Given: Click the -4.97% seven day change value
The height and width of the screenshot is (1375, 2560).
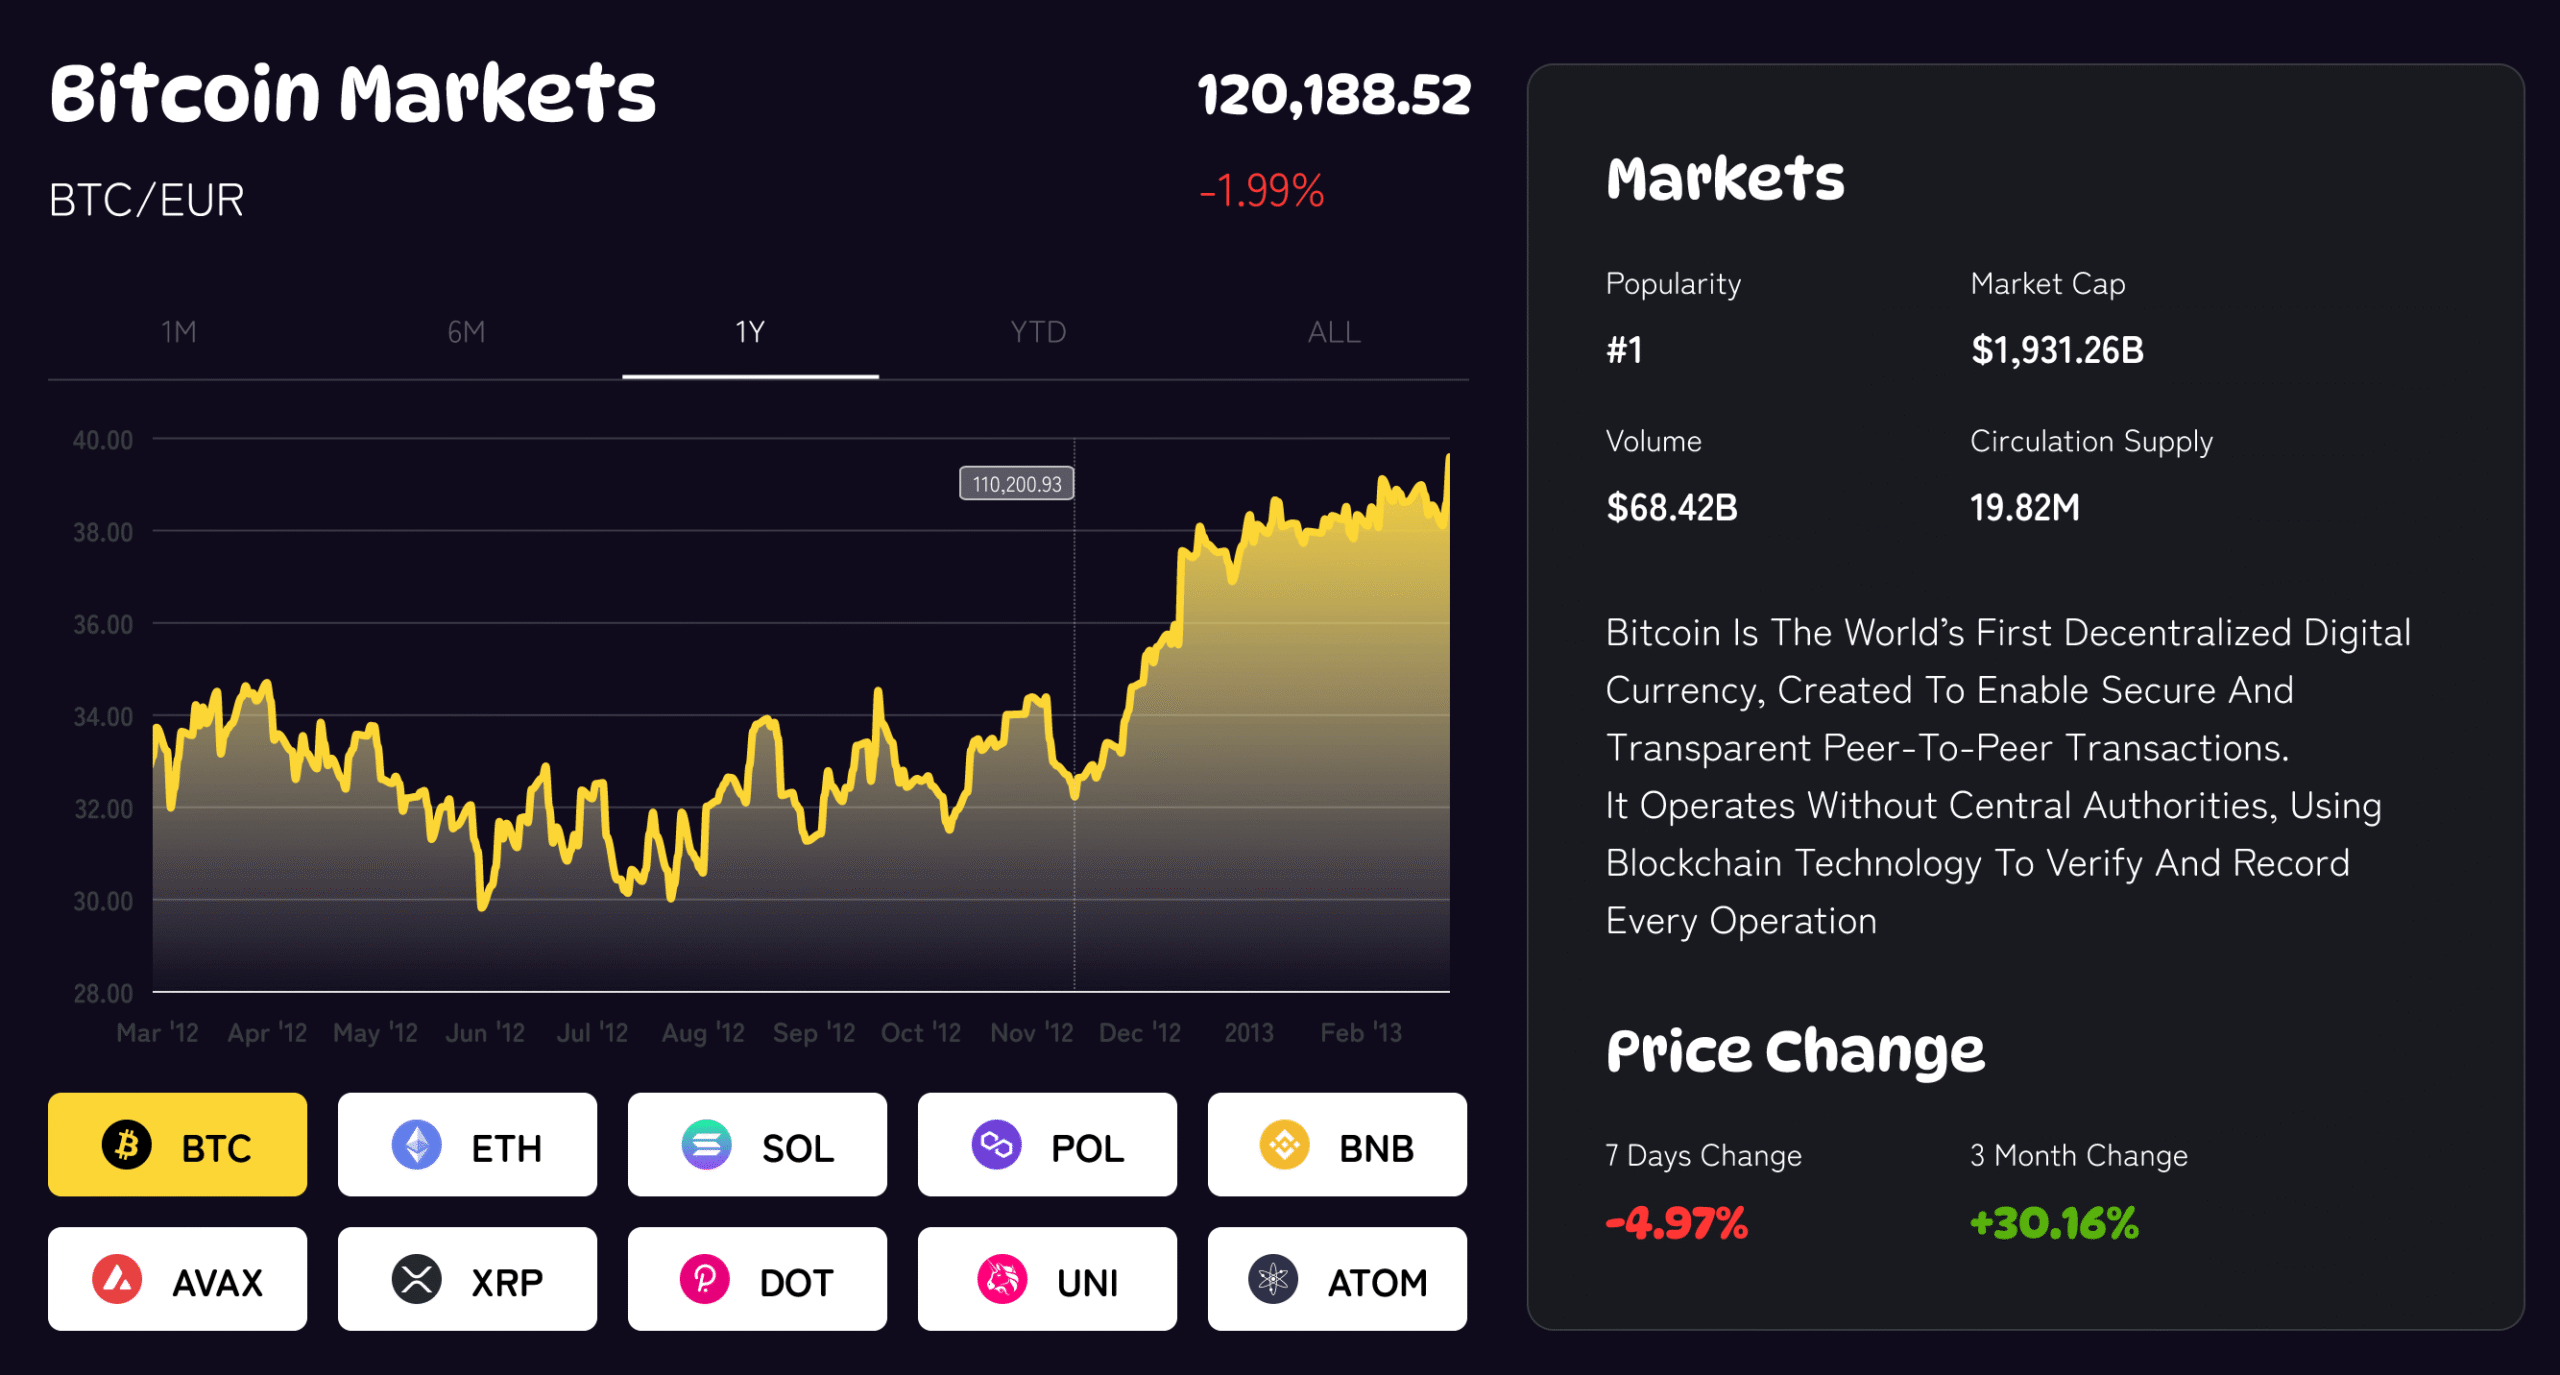Looking at the screenshot, I should (x=1677, y=1223).
